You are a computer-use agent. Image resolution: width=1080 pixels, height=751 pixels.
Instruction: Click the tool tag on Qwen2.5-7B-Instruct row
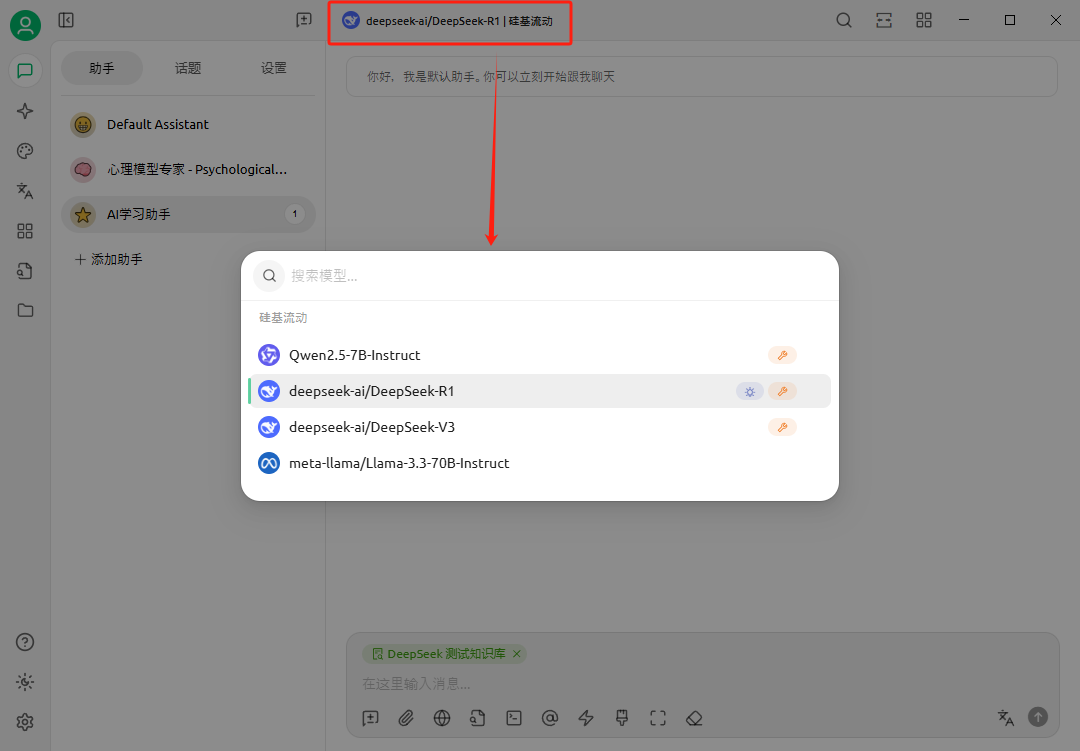pos(782,355)
